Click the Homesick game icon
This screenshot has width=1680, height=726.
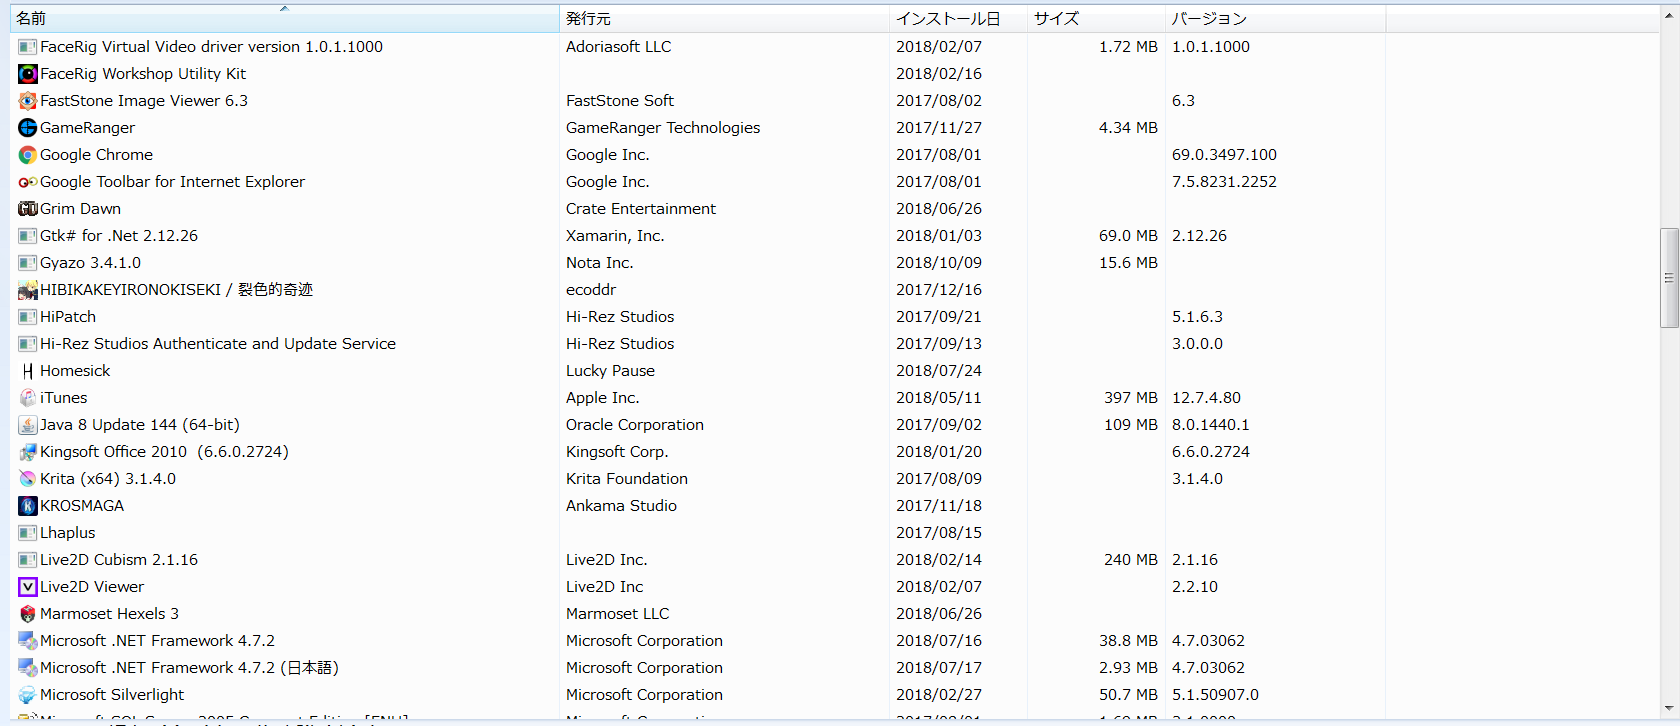pyautogui.click(x=28, y=371)
